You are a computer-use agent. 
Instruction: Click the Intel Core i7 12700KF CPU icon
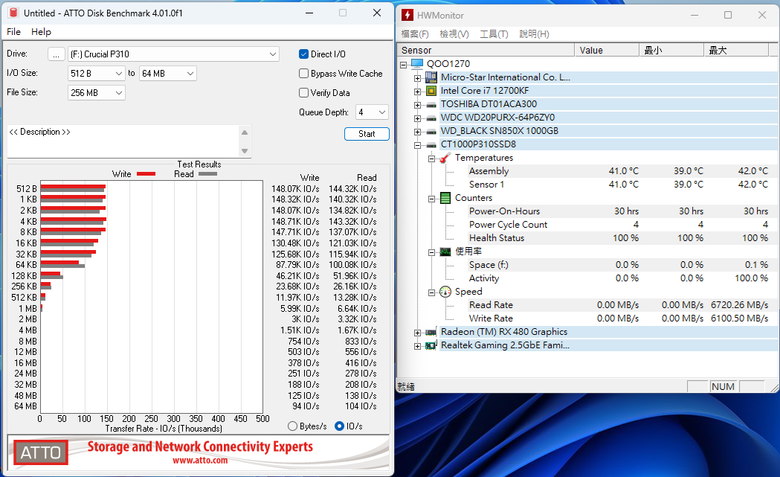pyautogui.click(x=431, y=91)
